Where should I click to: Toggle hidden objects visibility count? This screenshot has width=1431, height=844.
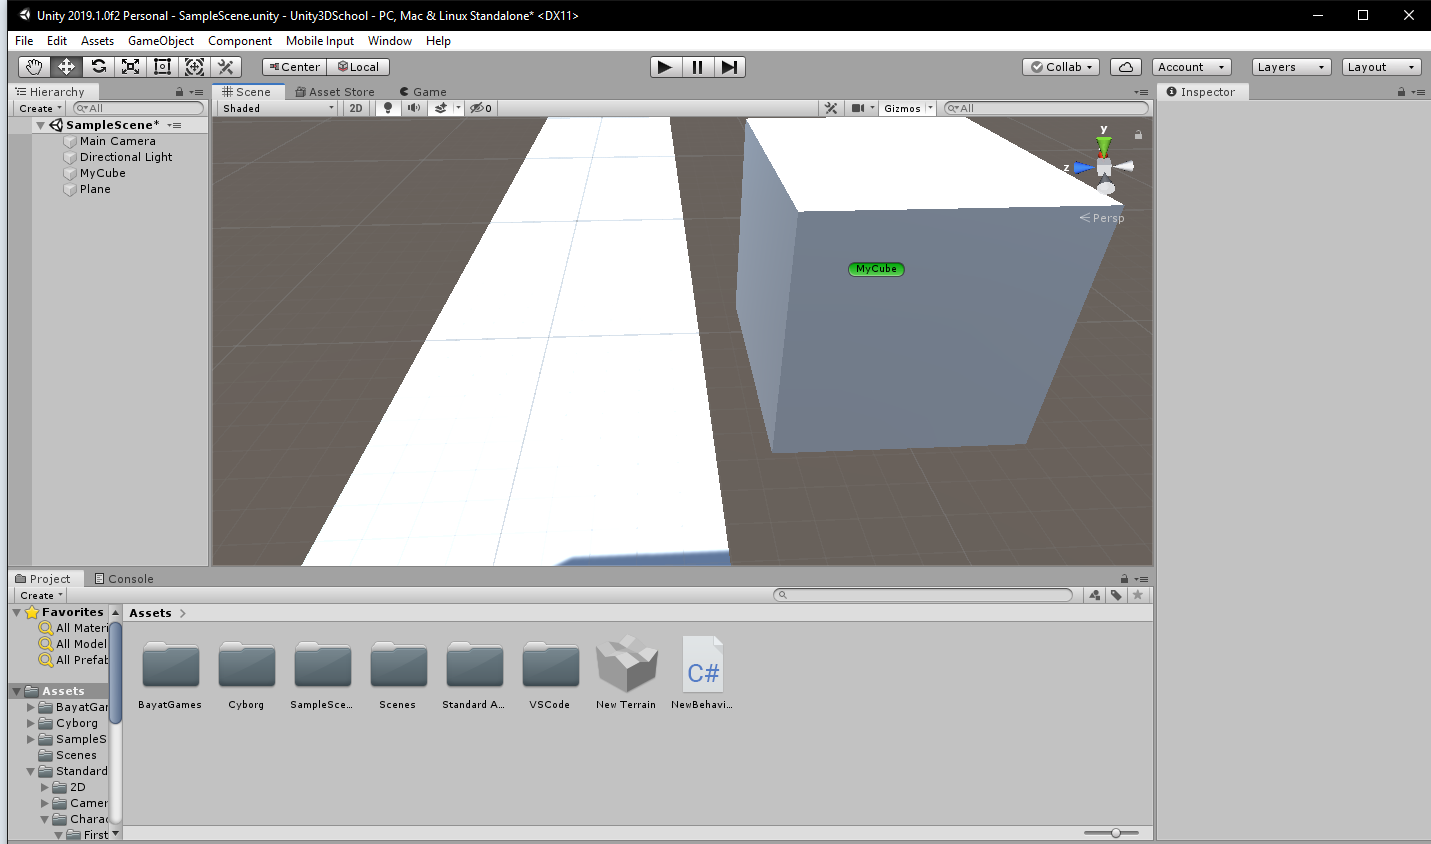[x=481, y=108]
